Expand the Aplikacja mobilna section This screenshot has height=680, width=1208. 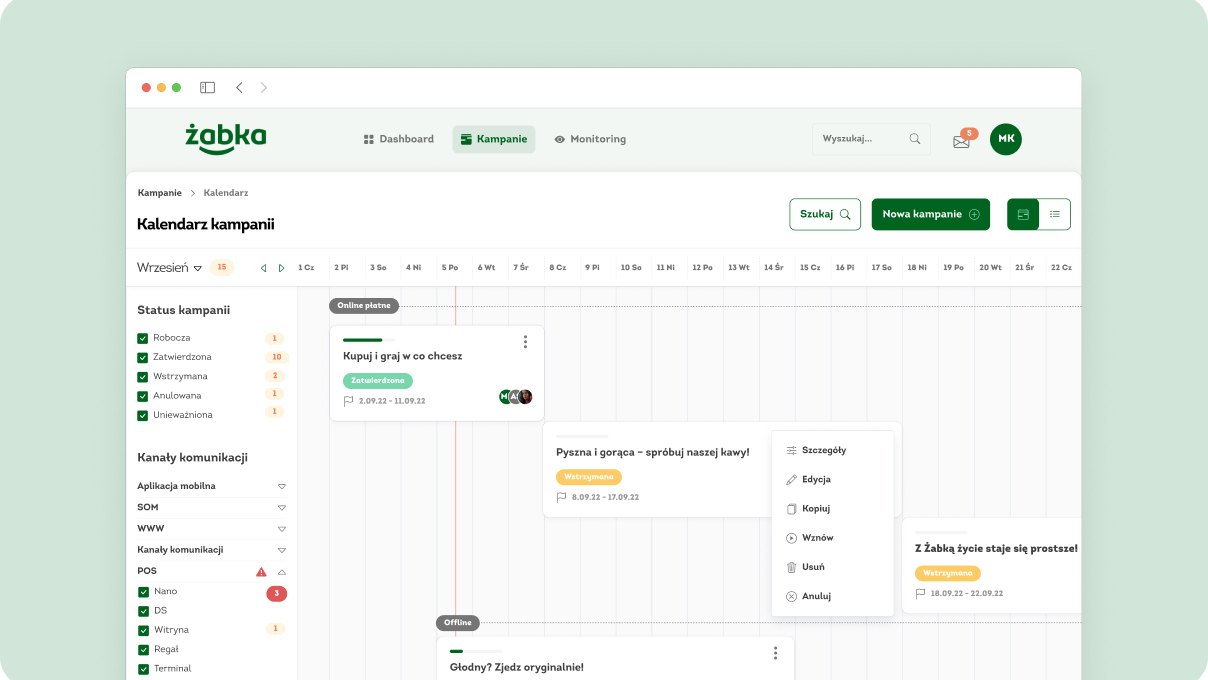(x=212, y=486)
